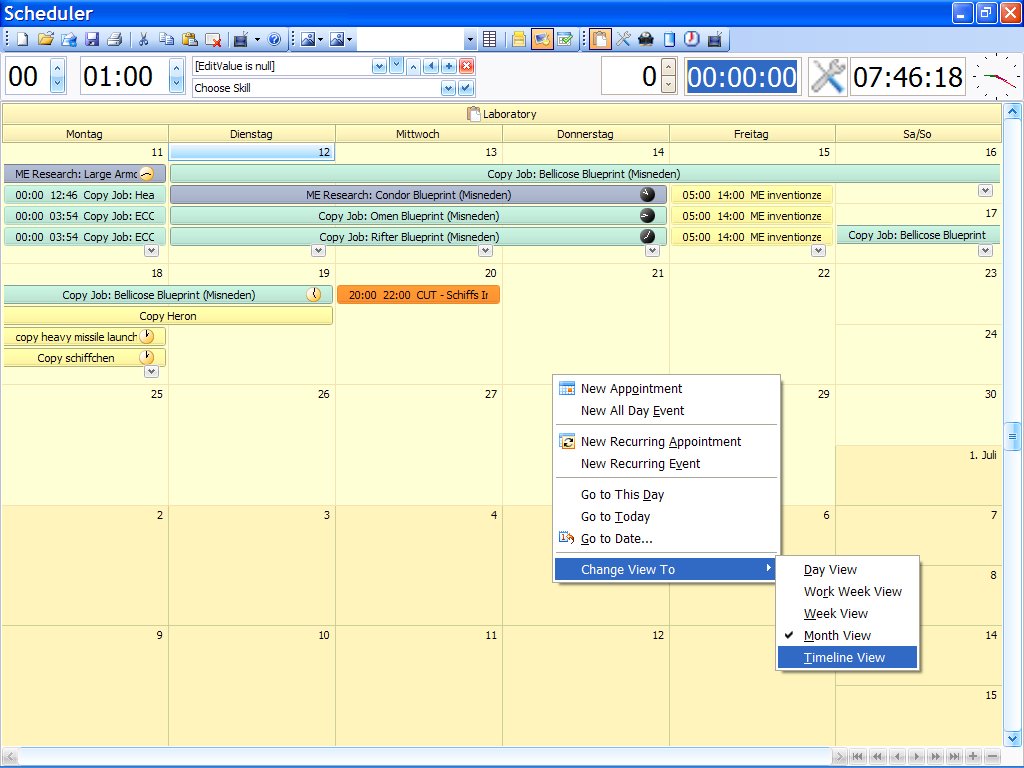
Task: Click the up caret button in EditValue row
Action: click(x=413, y=66)
